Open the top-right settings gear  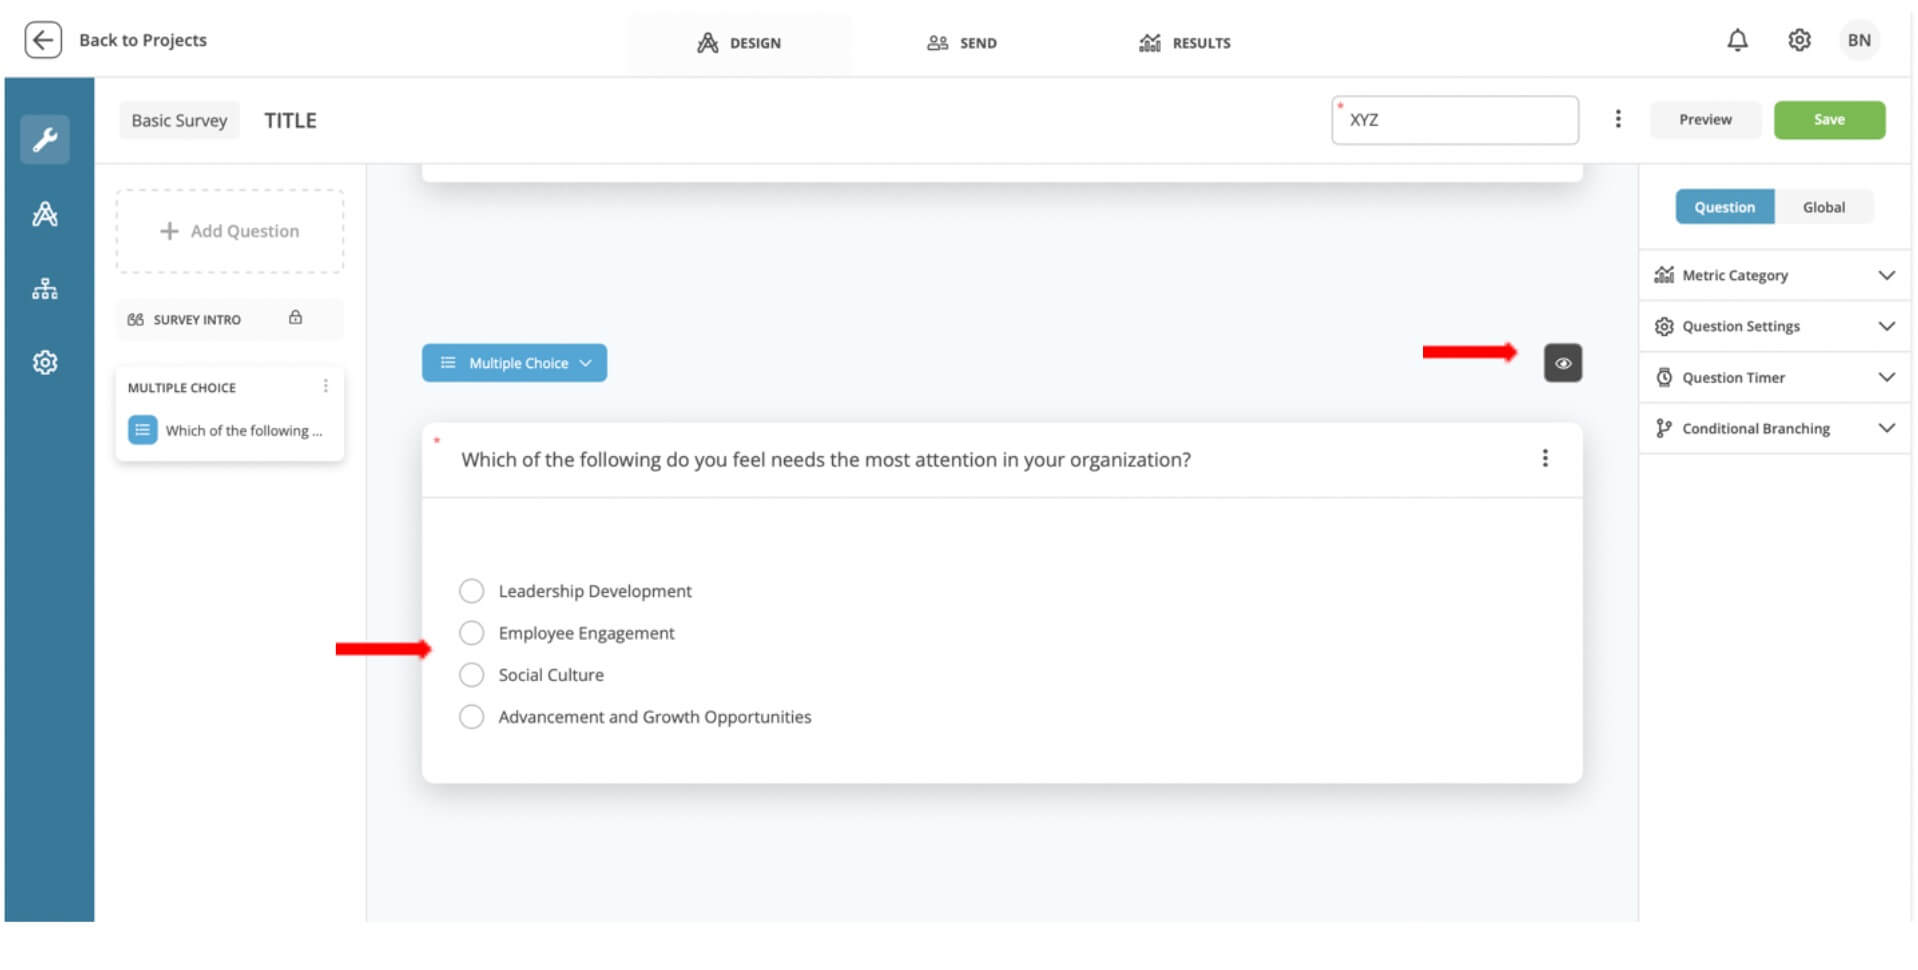pyautogui.click(x=1799, y=40)
